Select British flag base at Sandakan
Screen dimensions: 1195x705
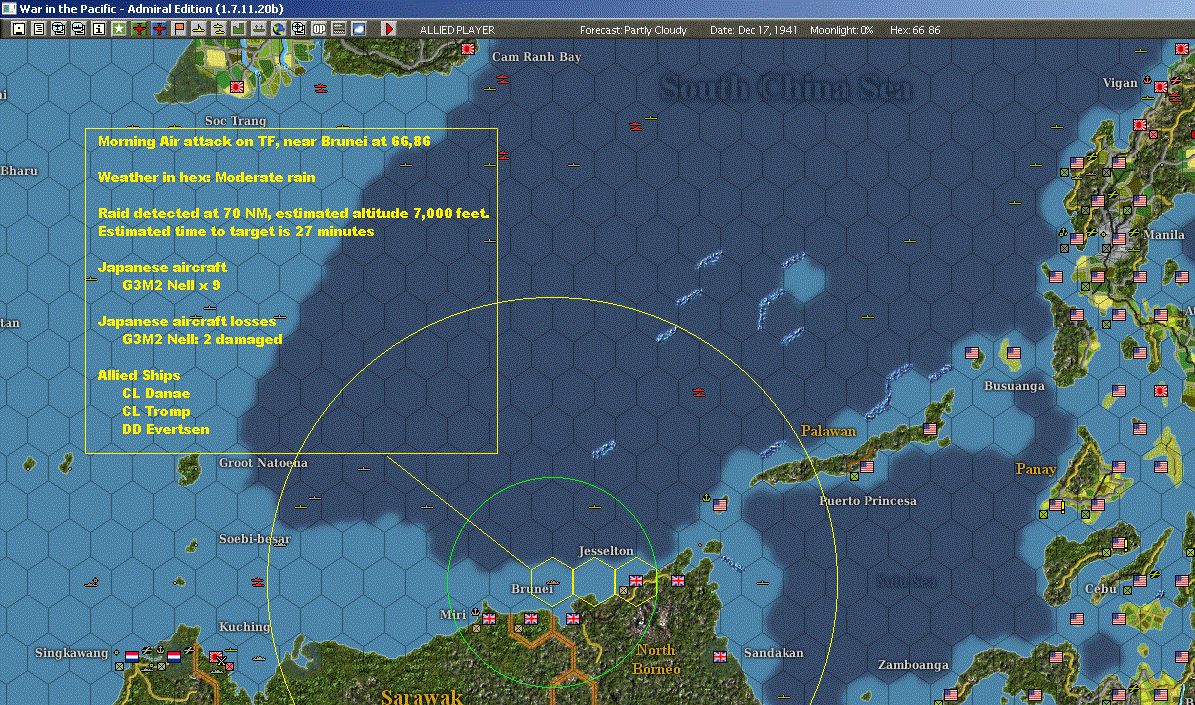pos(719,656)
